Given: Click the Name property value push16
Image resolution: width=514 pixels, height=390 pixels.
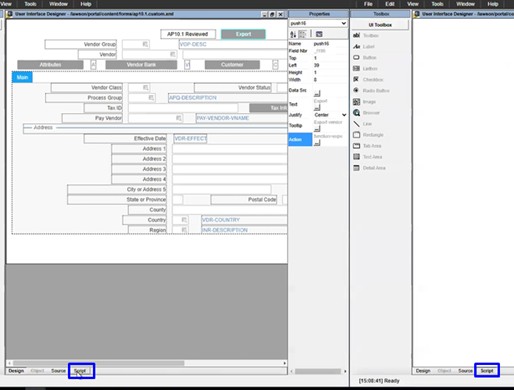Looking at the screenshot, I should pos(321,44).
